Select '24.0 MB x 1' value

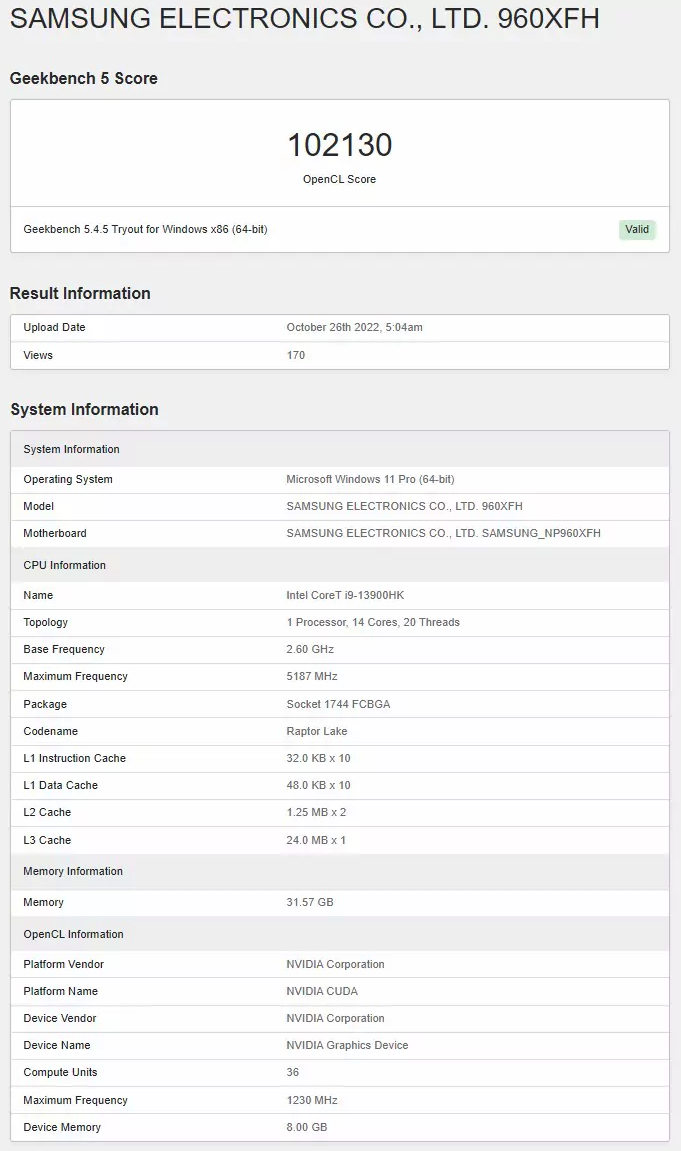tap(316, 841)
